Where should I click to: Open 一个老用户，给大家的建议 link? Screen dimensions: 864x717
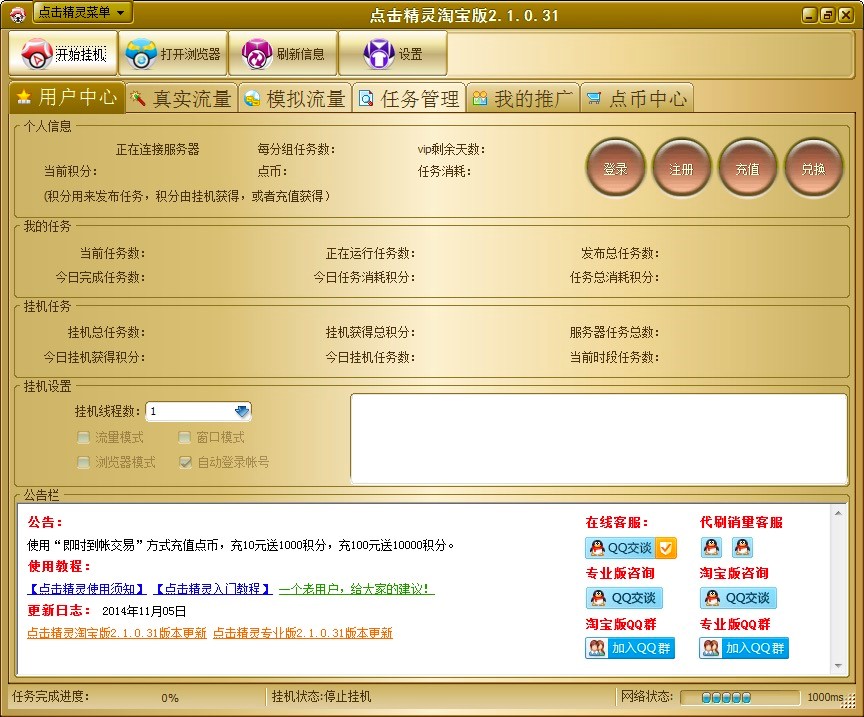357,589
